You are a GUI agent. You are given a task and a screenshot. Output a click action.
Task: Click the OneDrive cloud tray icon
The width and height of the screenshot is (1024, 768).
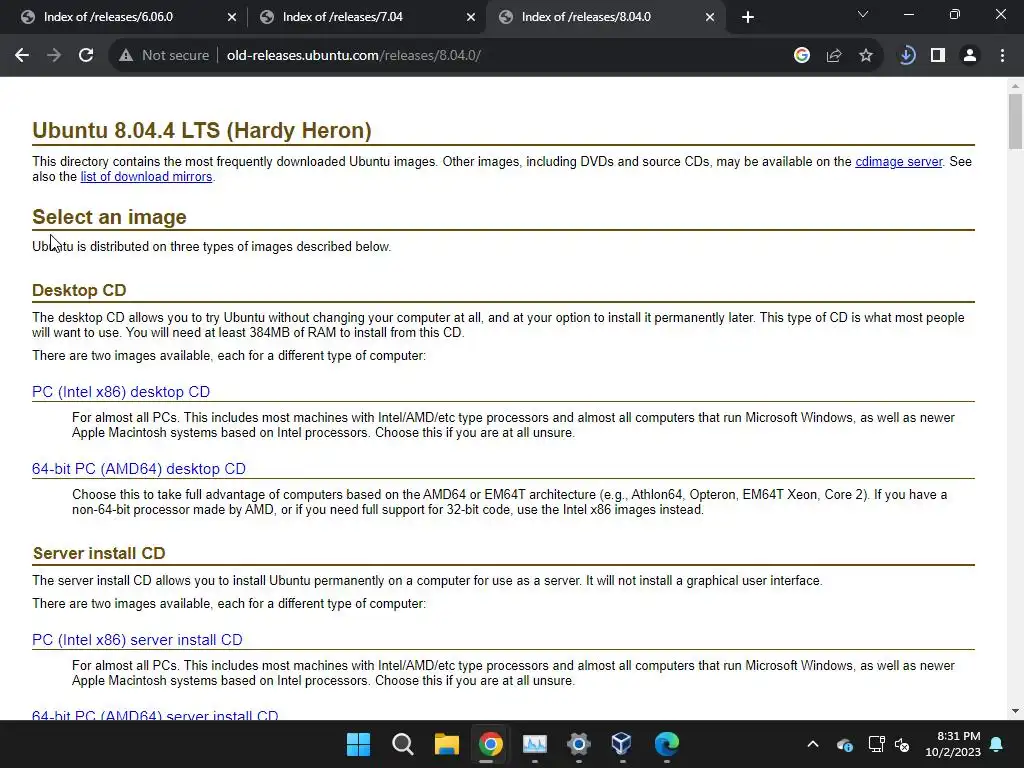pyautogui.click(x=844, y=744)
